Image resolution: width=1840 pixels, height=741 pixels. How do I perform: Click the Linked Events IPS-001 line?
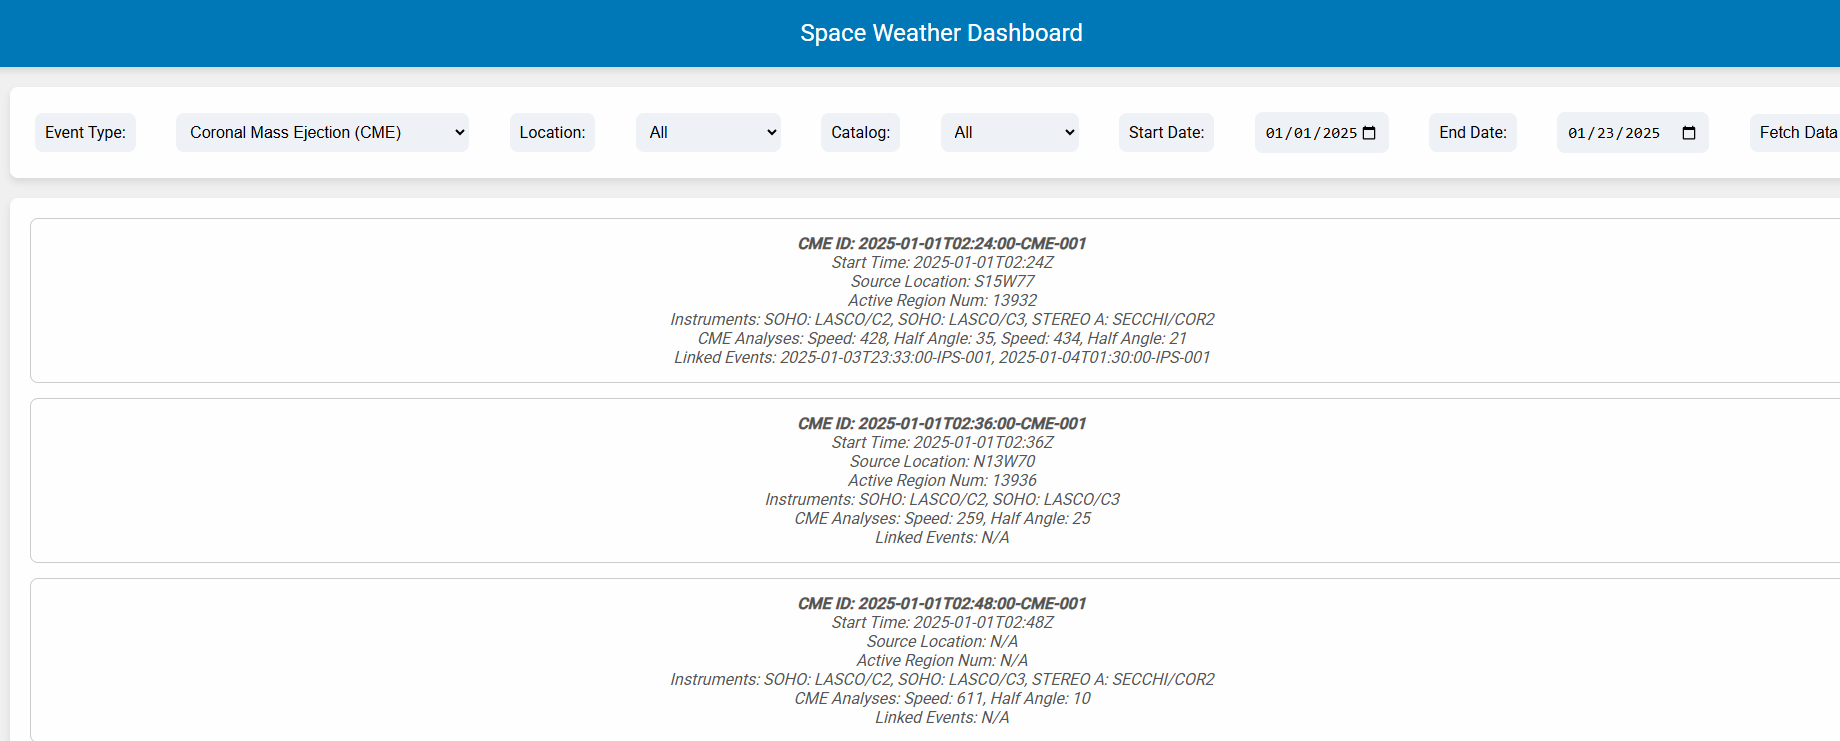[942, 357]
